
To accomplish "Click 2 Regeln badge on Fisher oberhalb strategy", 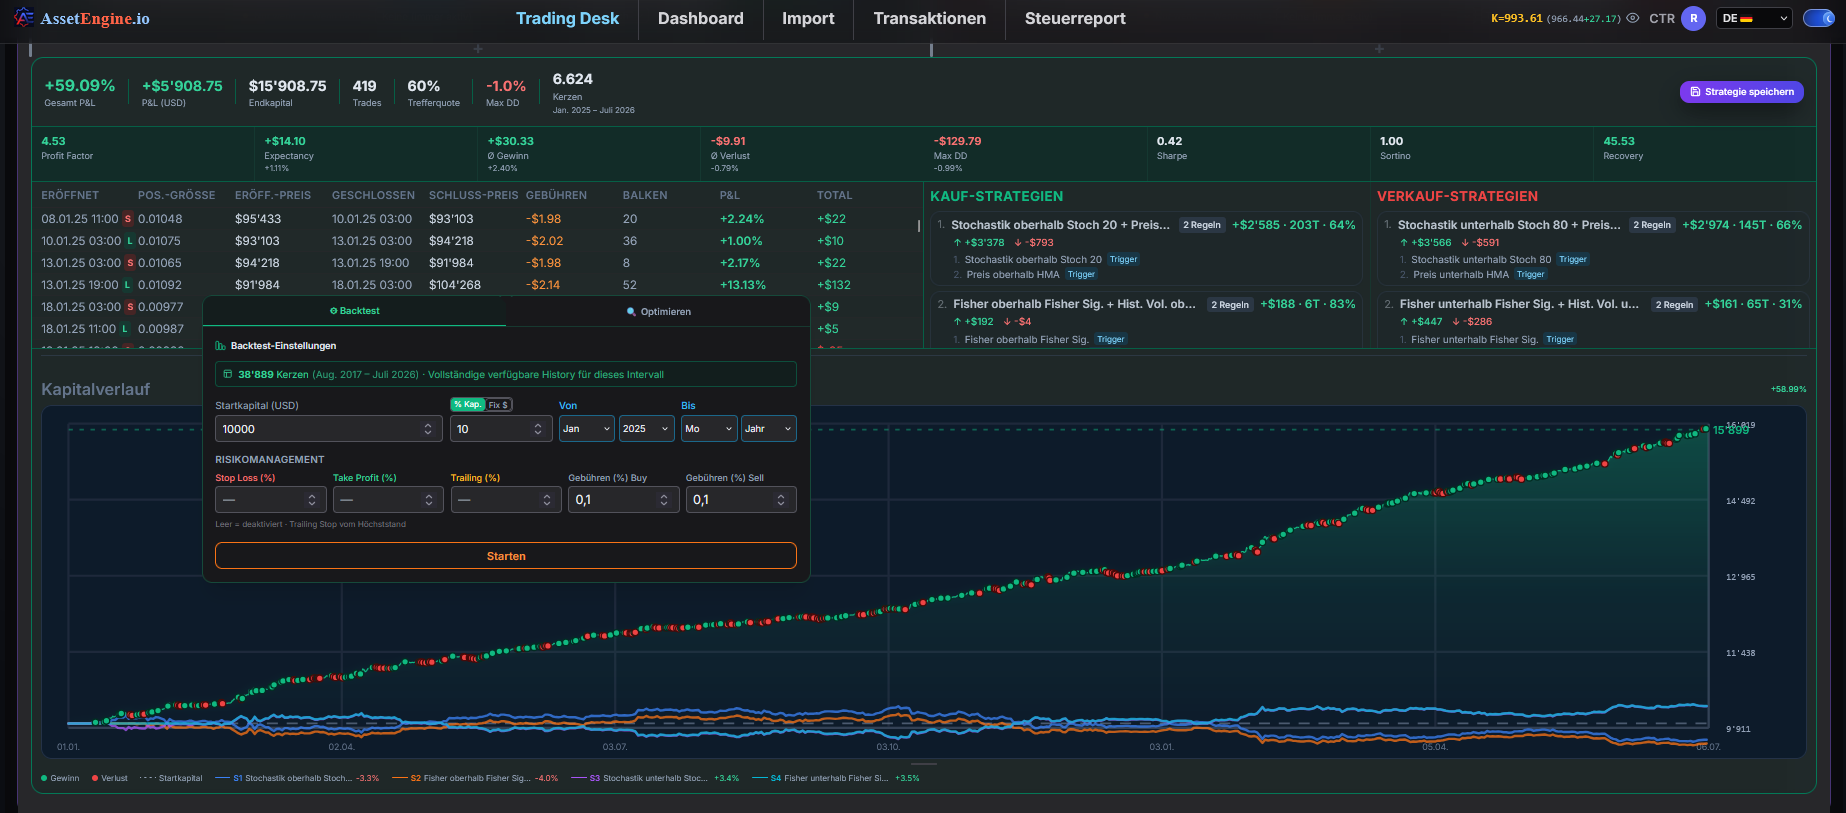I will tap(1230, 305).
